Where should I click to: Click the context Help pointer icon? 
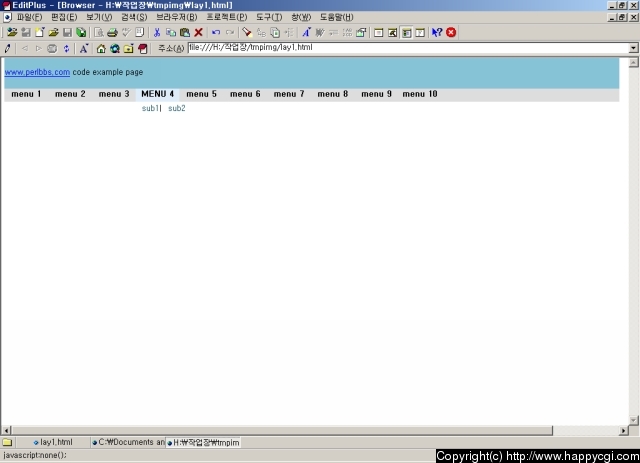point(437,33)
